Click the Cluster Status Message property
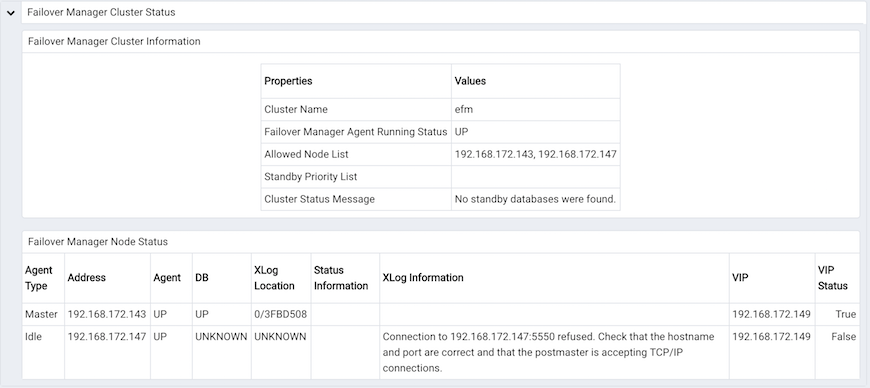The height and width of the screenshot is (388, 870). point(319,199)
